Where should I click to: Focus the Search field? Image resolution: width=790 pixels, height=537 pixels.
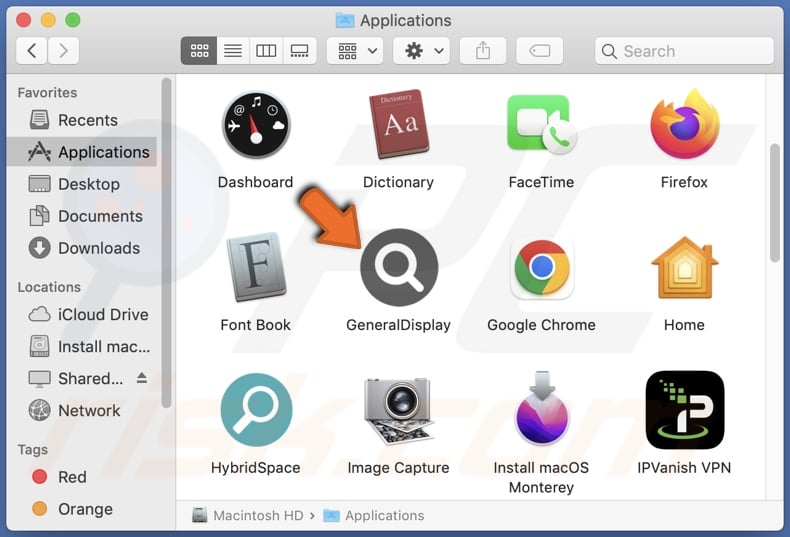(684, 50)
